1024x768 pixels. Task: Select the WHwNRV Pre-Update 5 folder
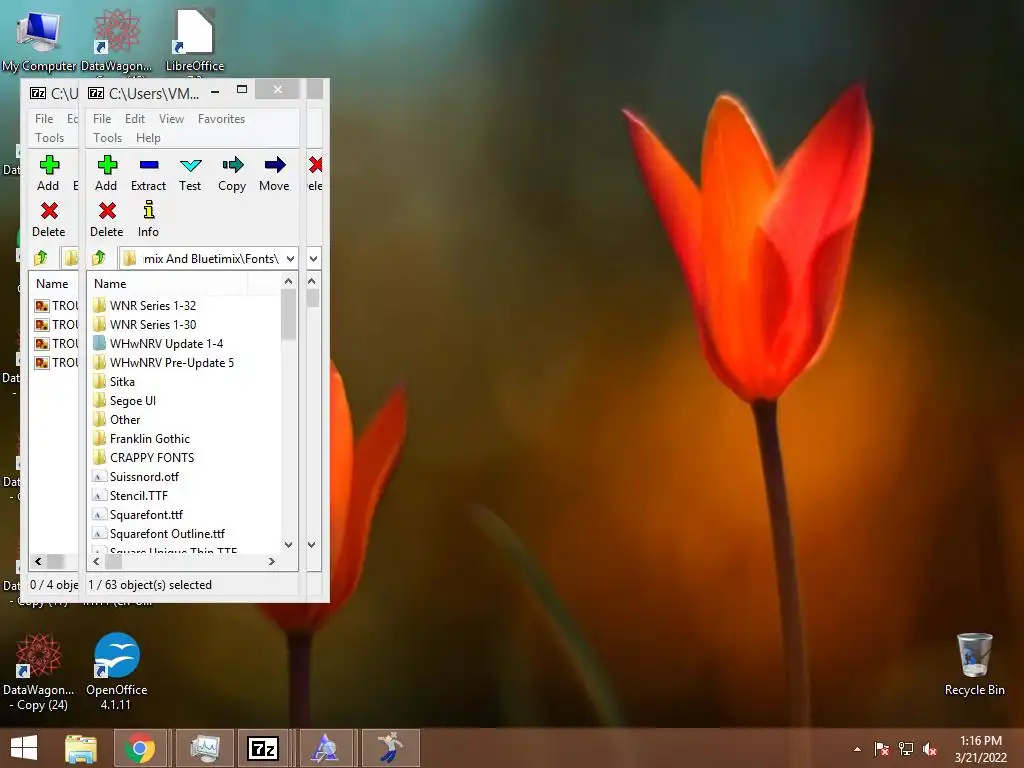coord(172,362)
